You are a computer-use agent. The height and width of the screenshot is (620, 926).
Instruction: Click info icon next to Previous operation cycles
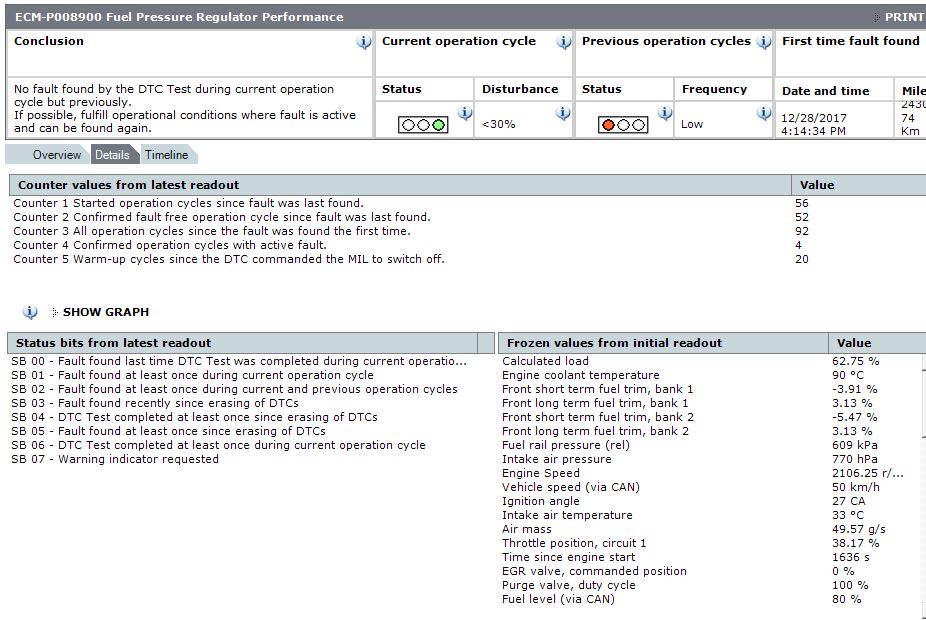(764, 42)
